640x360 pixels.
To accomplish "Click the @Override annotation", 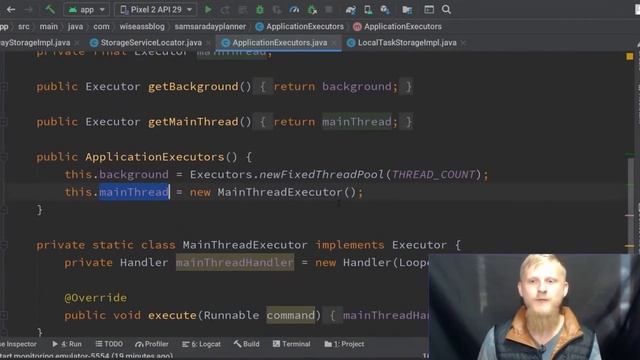I will pos(96,298).
